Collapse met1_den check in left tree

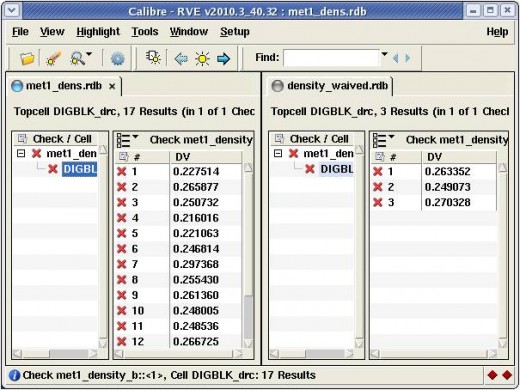click(21, 153)
